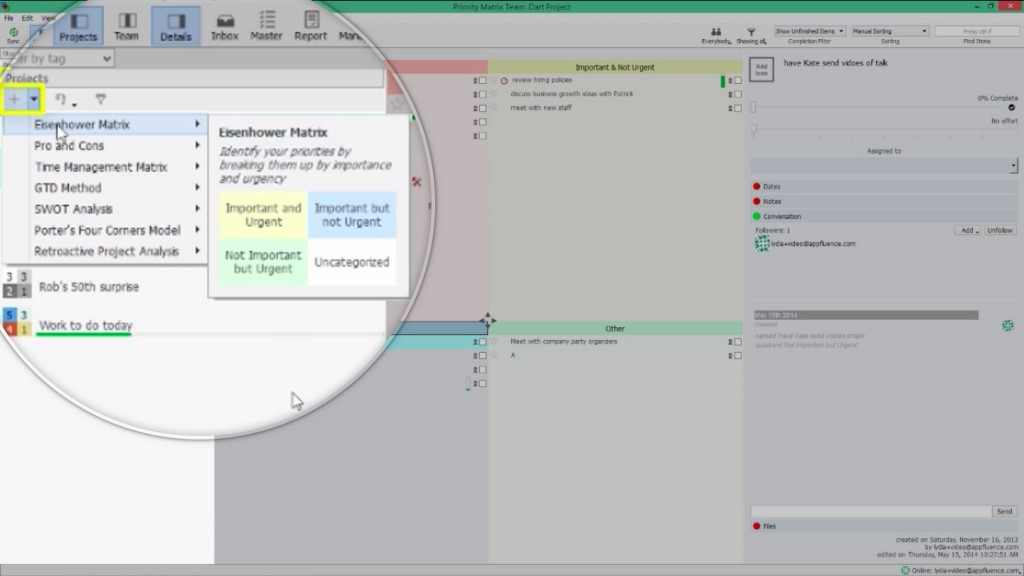1024x576 pixels.
Task: Check off discuss business growth ideas with Patrick
Action: pos(738,94)
